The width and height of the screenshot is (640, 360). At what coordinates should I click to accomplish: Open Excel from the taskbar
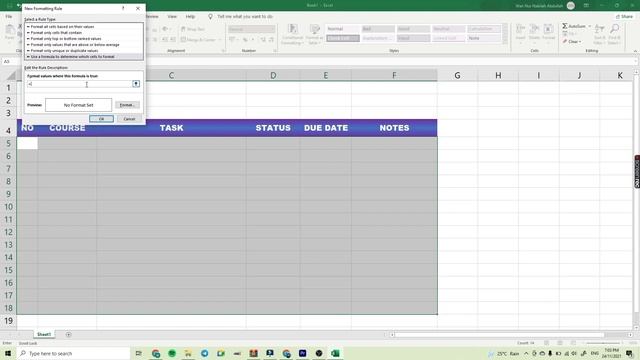click(335, 353)
